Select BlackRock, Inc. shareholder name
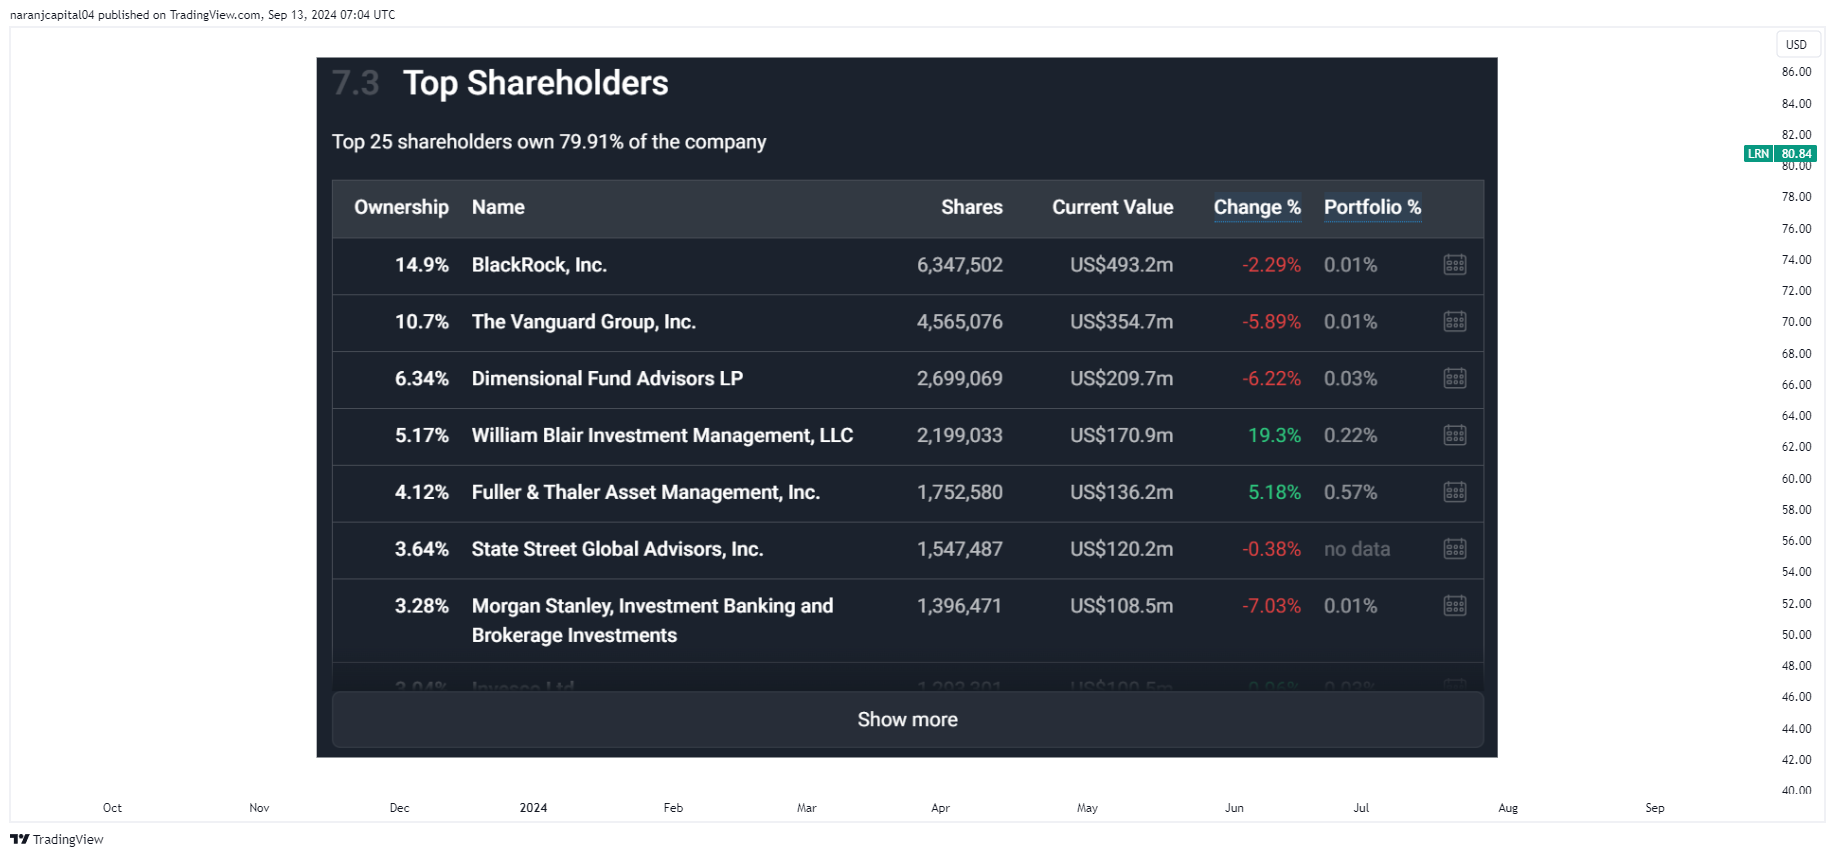Screen dimensions: 1835x857 click(x=539, y=265)
